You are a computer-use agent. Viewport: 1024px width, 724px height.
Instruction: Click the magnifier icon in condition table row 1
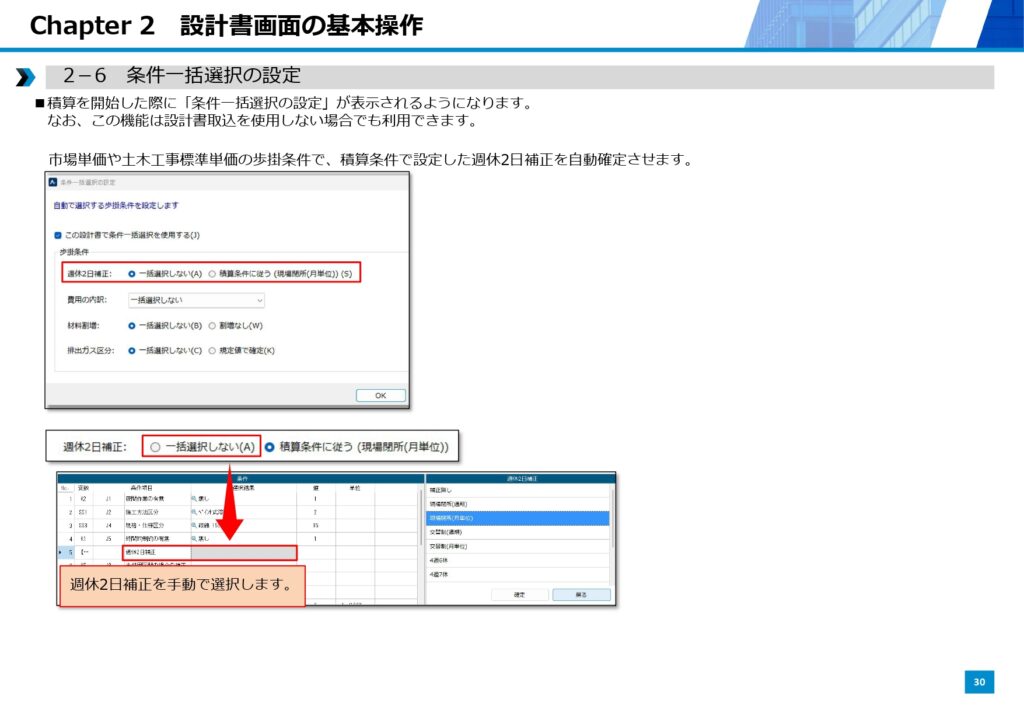tap(194, 497)
